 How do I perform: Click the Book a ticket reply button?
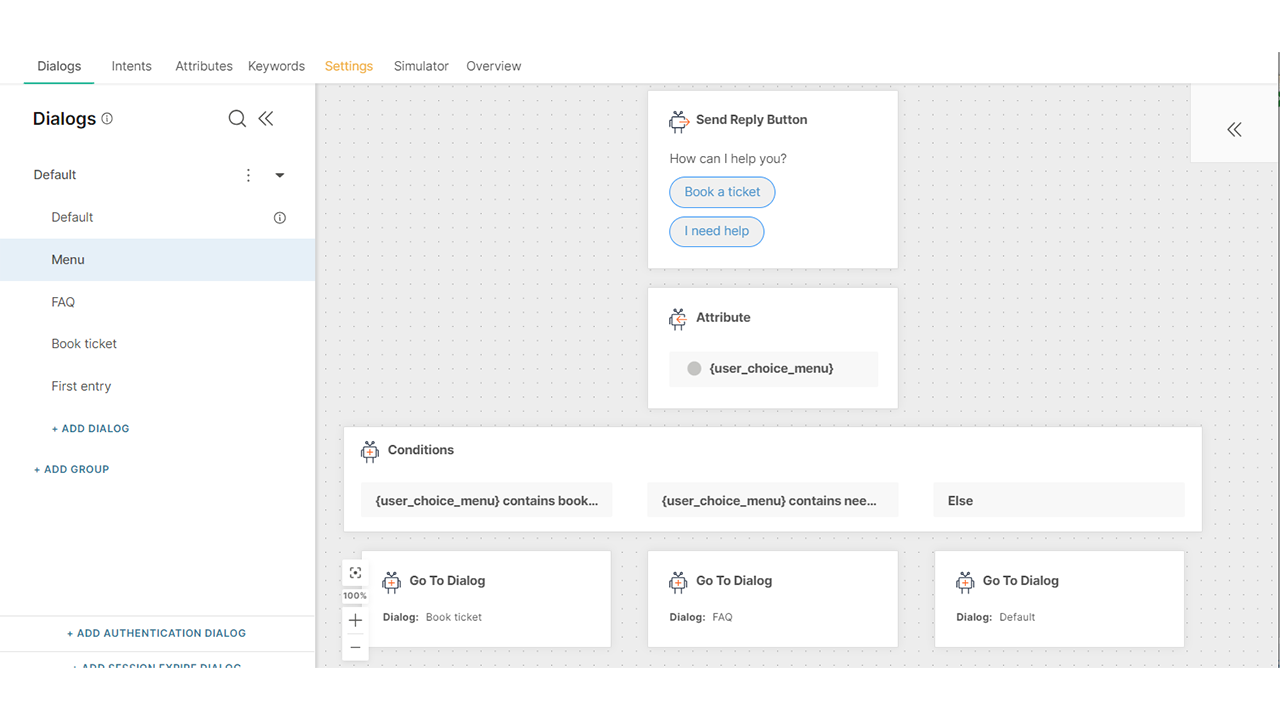(x=722, y=192)
